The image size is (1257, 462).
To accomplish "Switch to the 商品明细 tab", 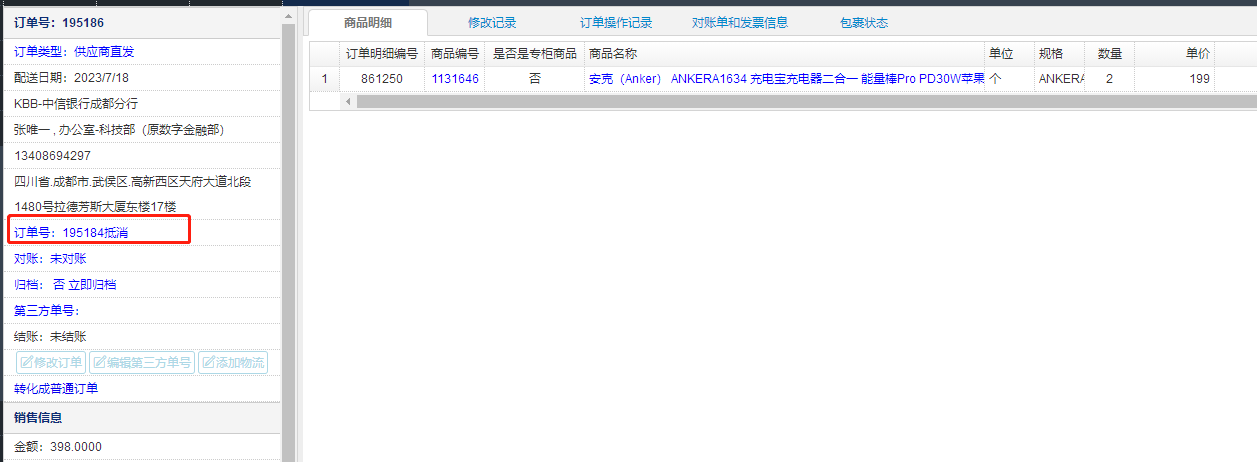I will pos(367,23).
